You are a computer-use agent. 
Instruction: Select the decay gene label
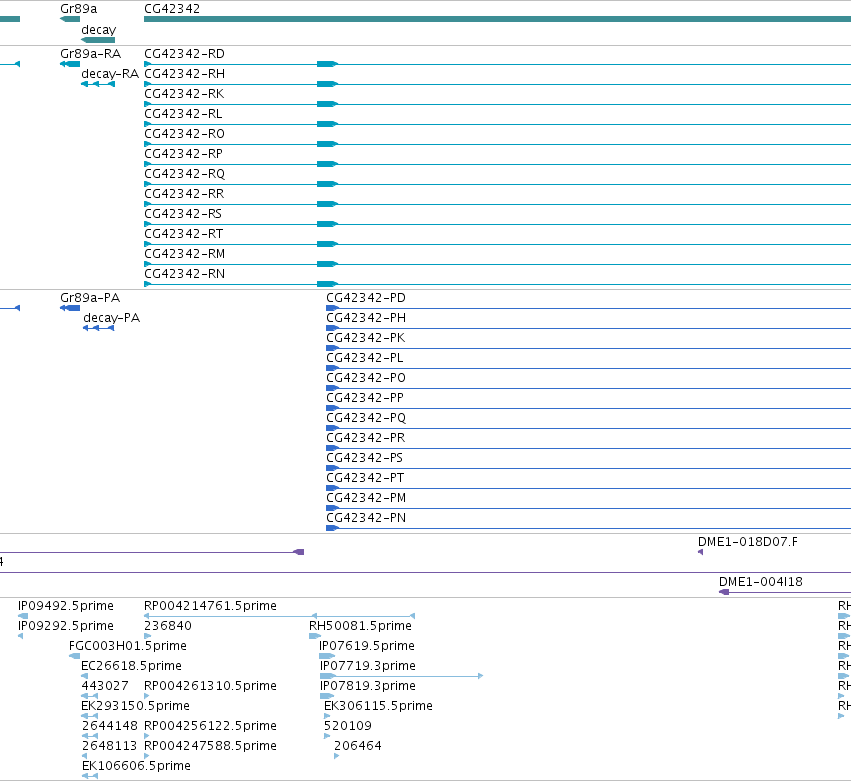pyautogui.click(x=99, y=29)
